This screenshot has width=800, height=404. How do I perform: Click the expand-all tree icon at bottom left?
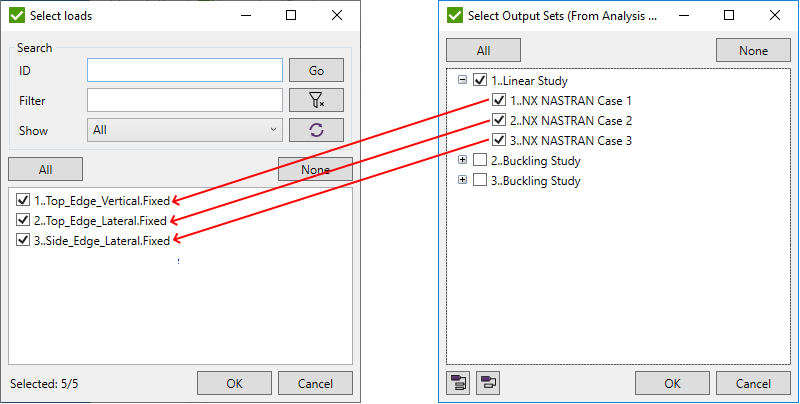(460, 383)
